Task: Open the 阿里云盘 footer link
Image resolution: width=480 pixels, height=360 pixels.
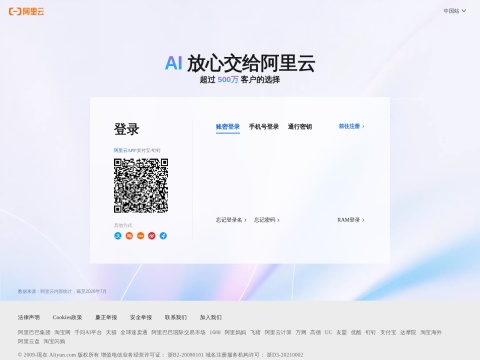Action: coord(29,341)
